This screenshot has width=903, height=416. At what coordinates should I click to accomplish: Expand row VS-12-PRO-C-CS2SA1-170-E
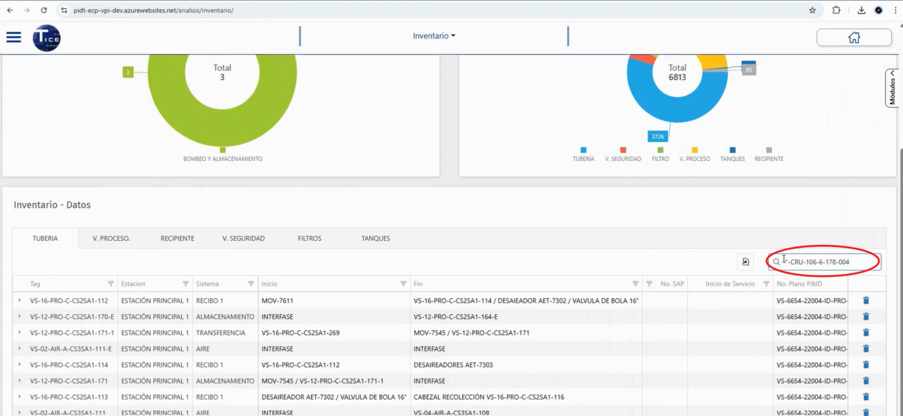coord(19,316)
